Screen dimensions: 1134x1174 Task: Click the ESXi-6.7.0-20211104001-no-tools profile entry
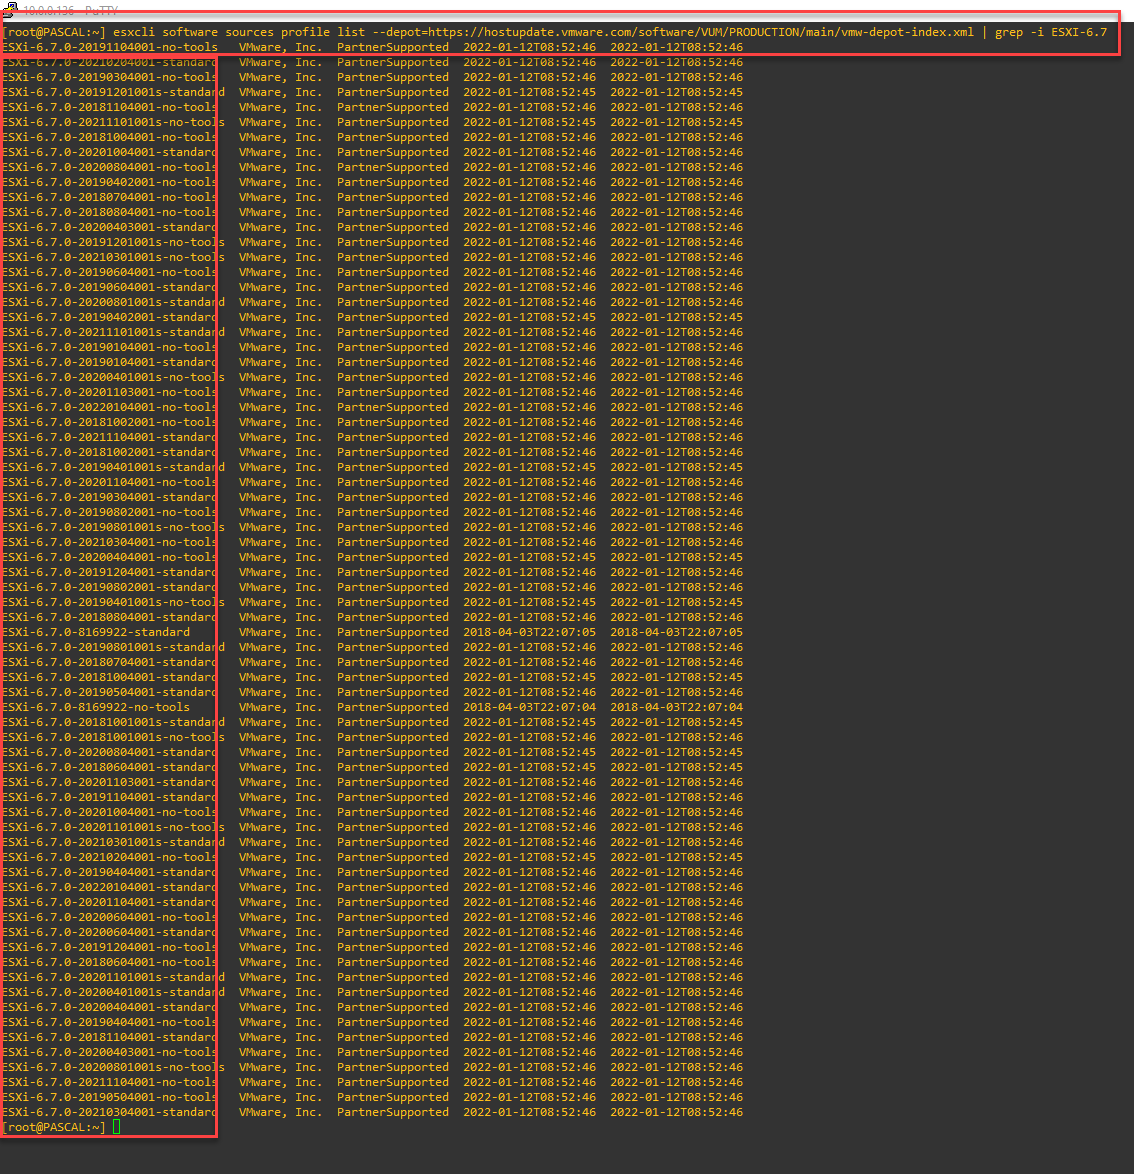(x=110, y=1082)
